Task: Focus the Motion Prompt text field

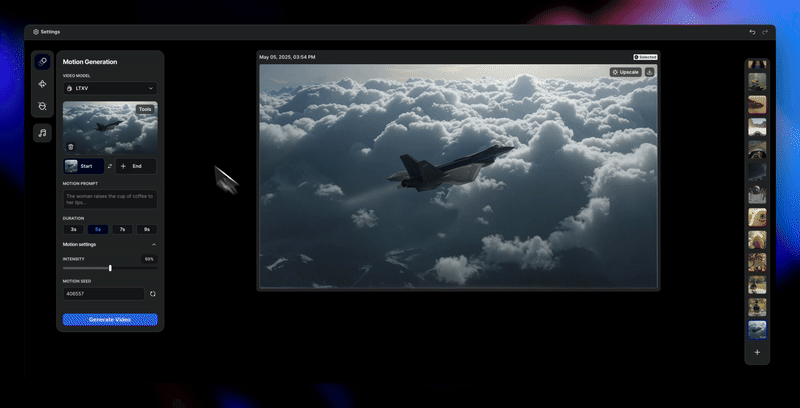Action: click(x=110, y=199)
